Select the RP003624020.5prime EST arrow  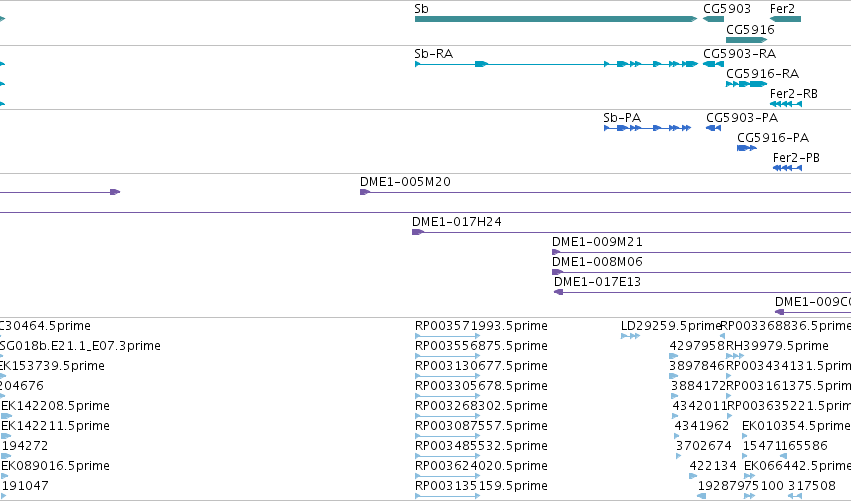[447, 476]
